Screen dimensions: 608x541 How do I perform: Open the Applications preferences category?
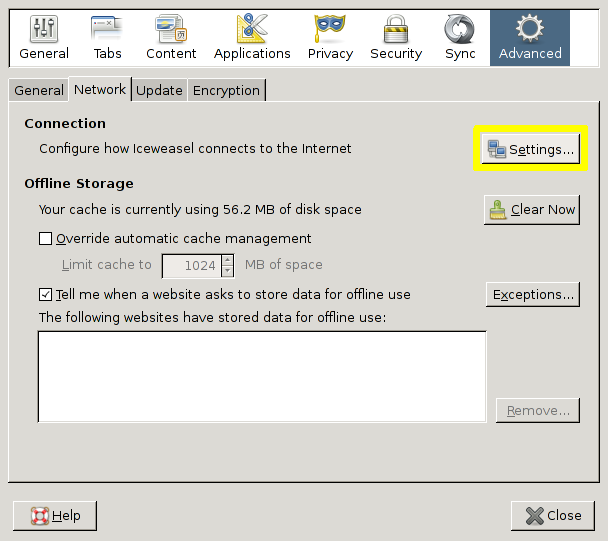252,38
